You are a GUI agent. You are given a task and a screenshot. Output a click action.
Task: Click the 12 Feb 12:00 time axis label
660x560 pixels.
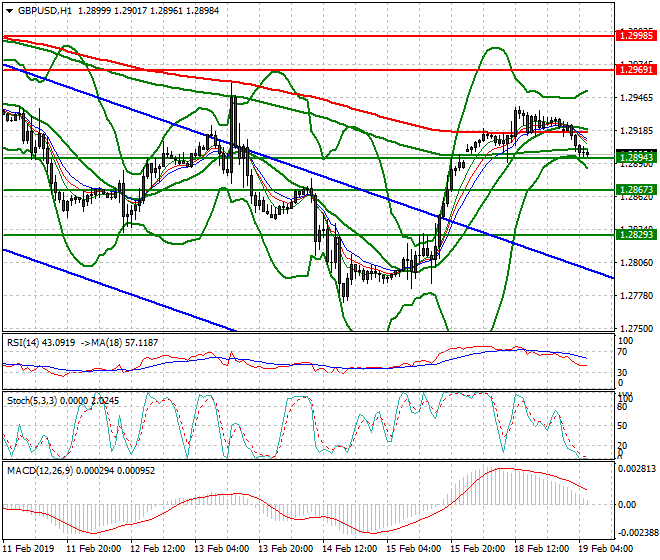(157, 549)
